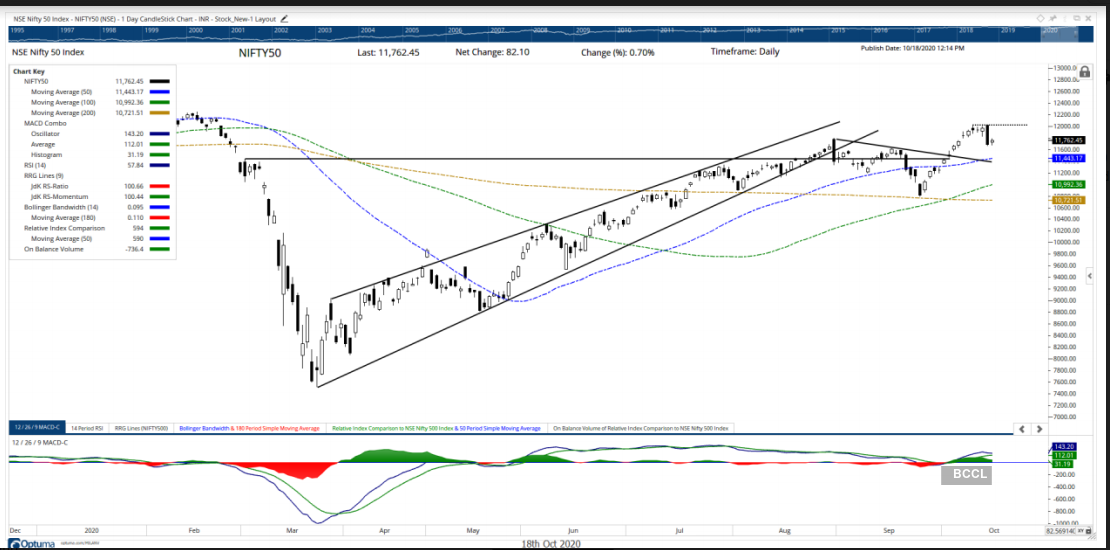
Task: Click the 112.01 MACD average value tag
Action: 1065,456
